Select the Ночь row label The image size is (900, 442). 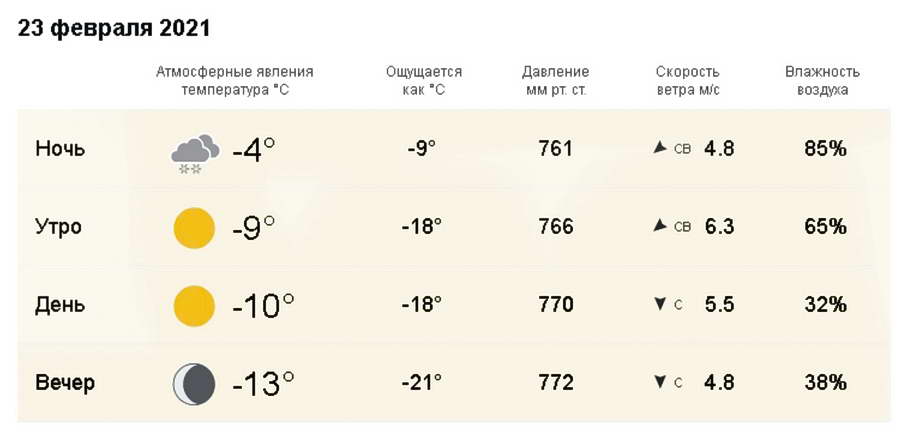61,149
